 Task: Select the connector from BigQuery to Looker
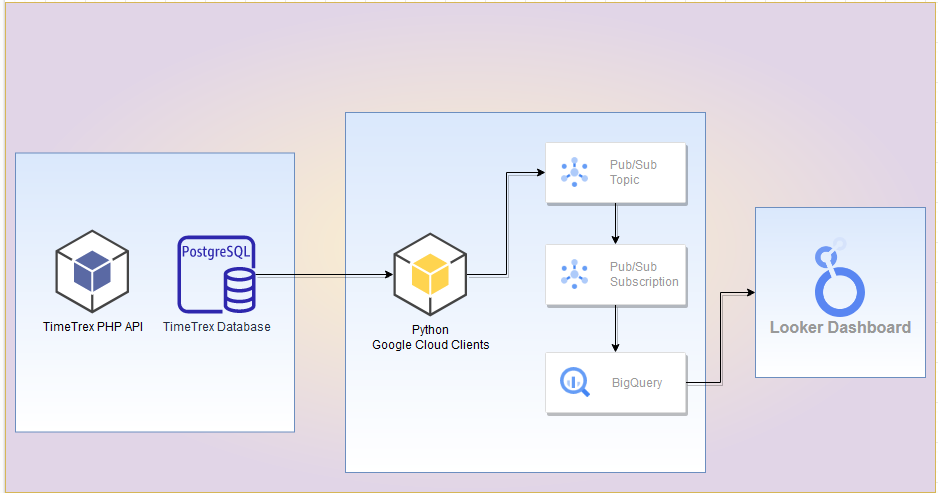tap(722, 340)
